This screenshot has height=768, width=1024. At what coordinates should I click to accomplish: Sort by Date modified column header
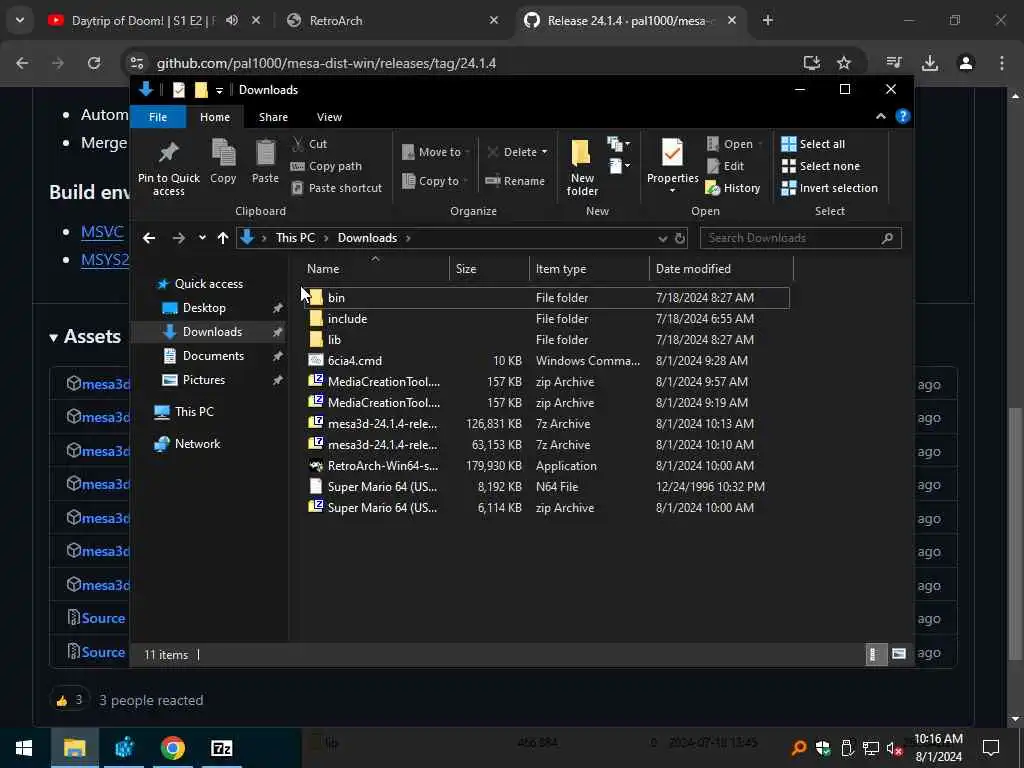click(721, 268)
